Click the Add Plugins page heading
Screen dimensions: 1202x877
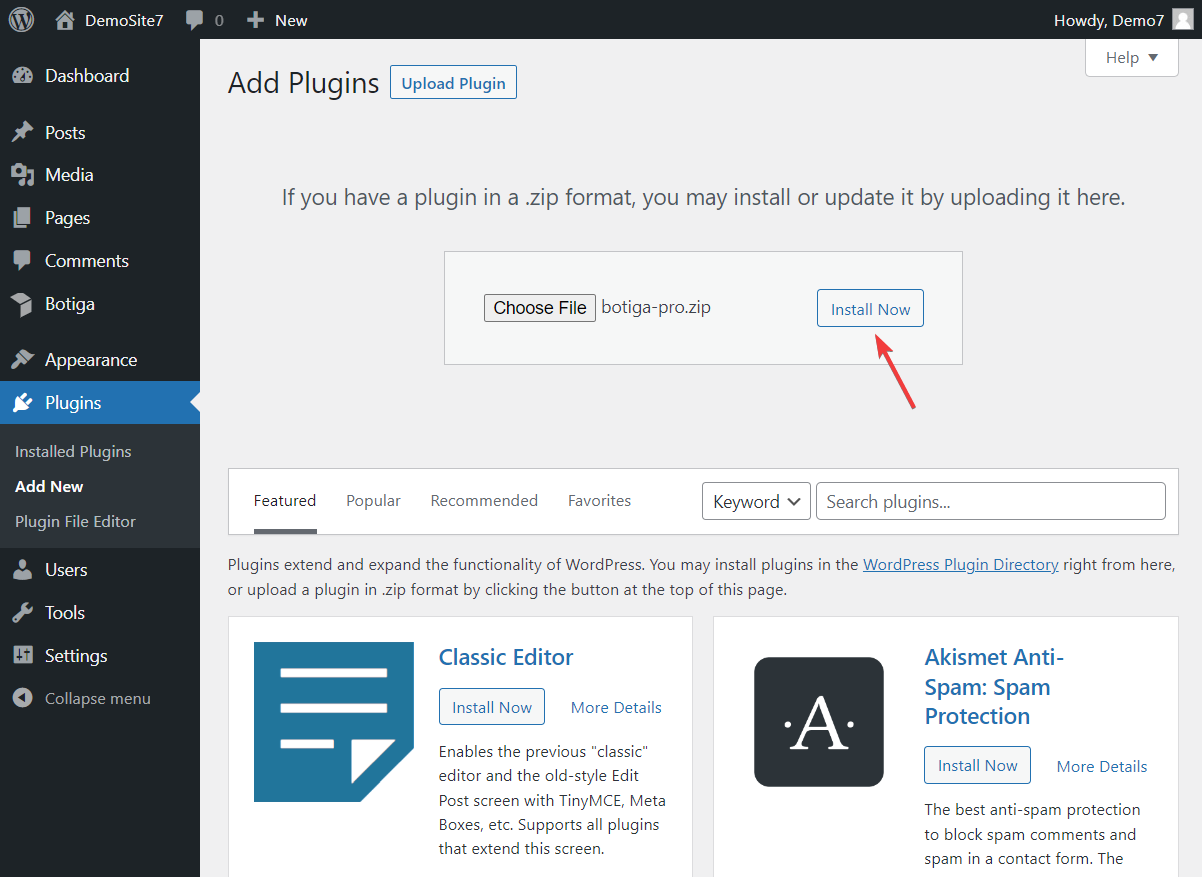click(x=304, y=83)
